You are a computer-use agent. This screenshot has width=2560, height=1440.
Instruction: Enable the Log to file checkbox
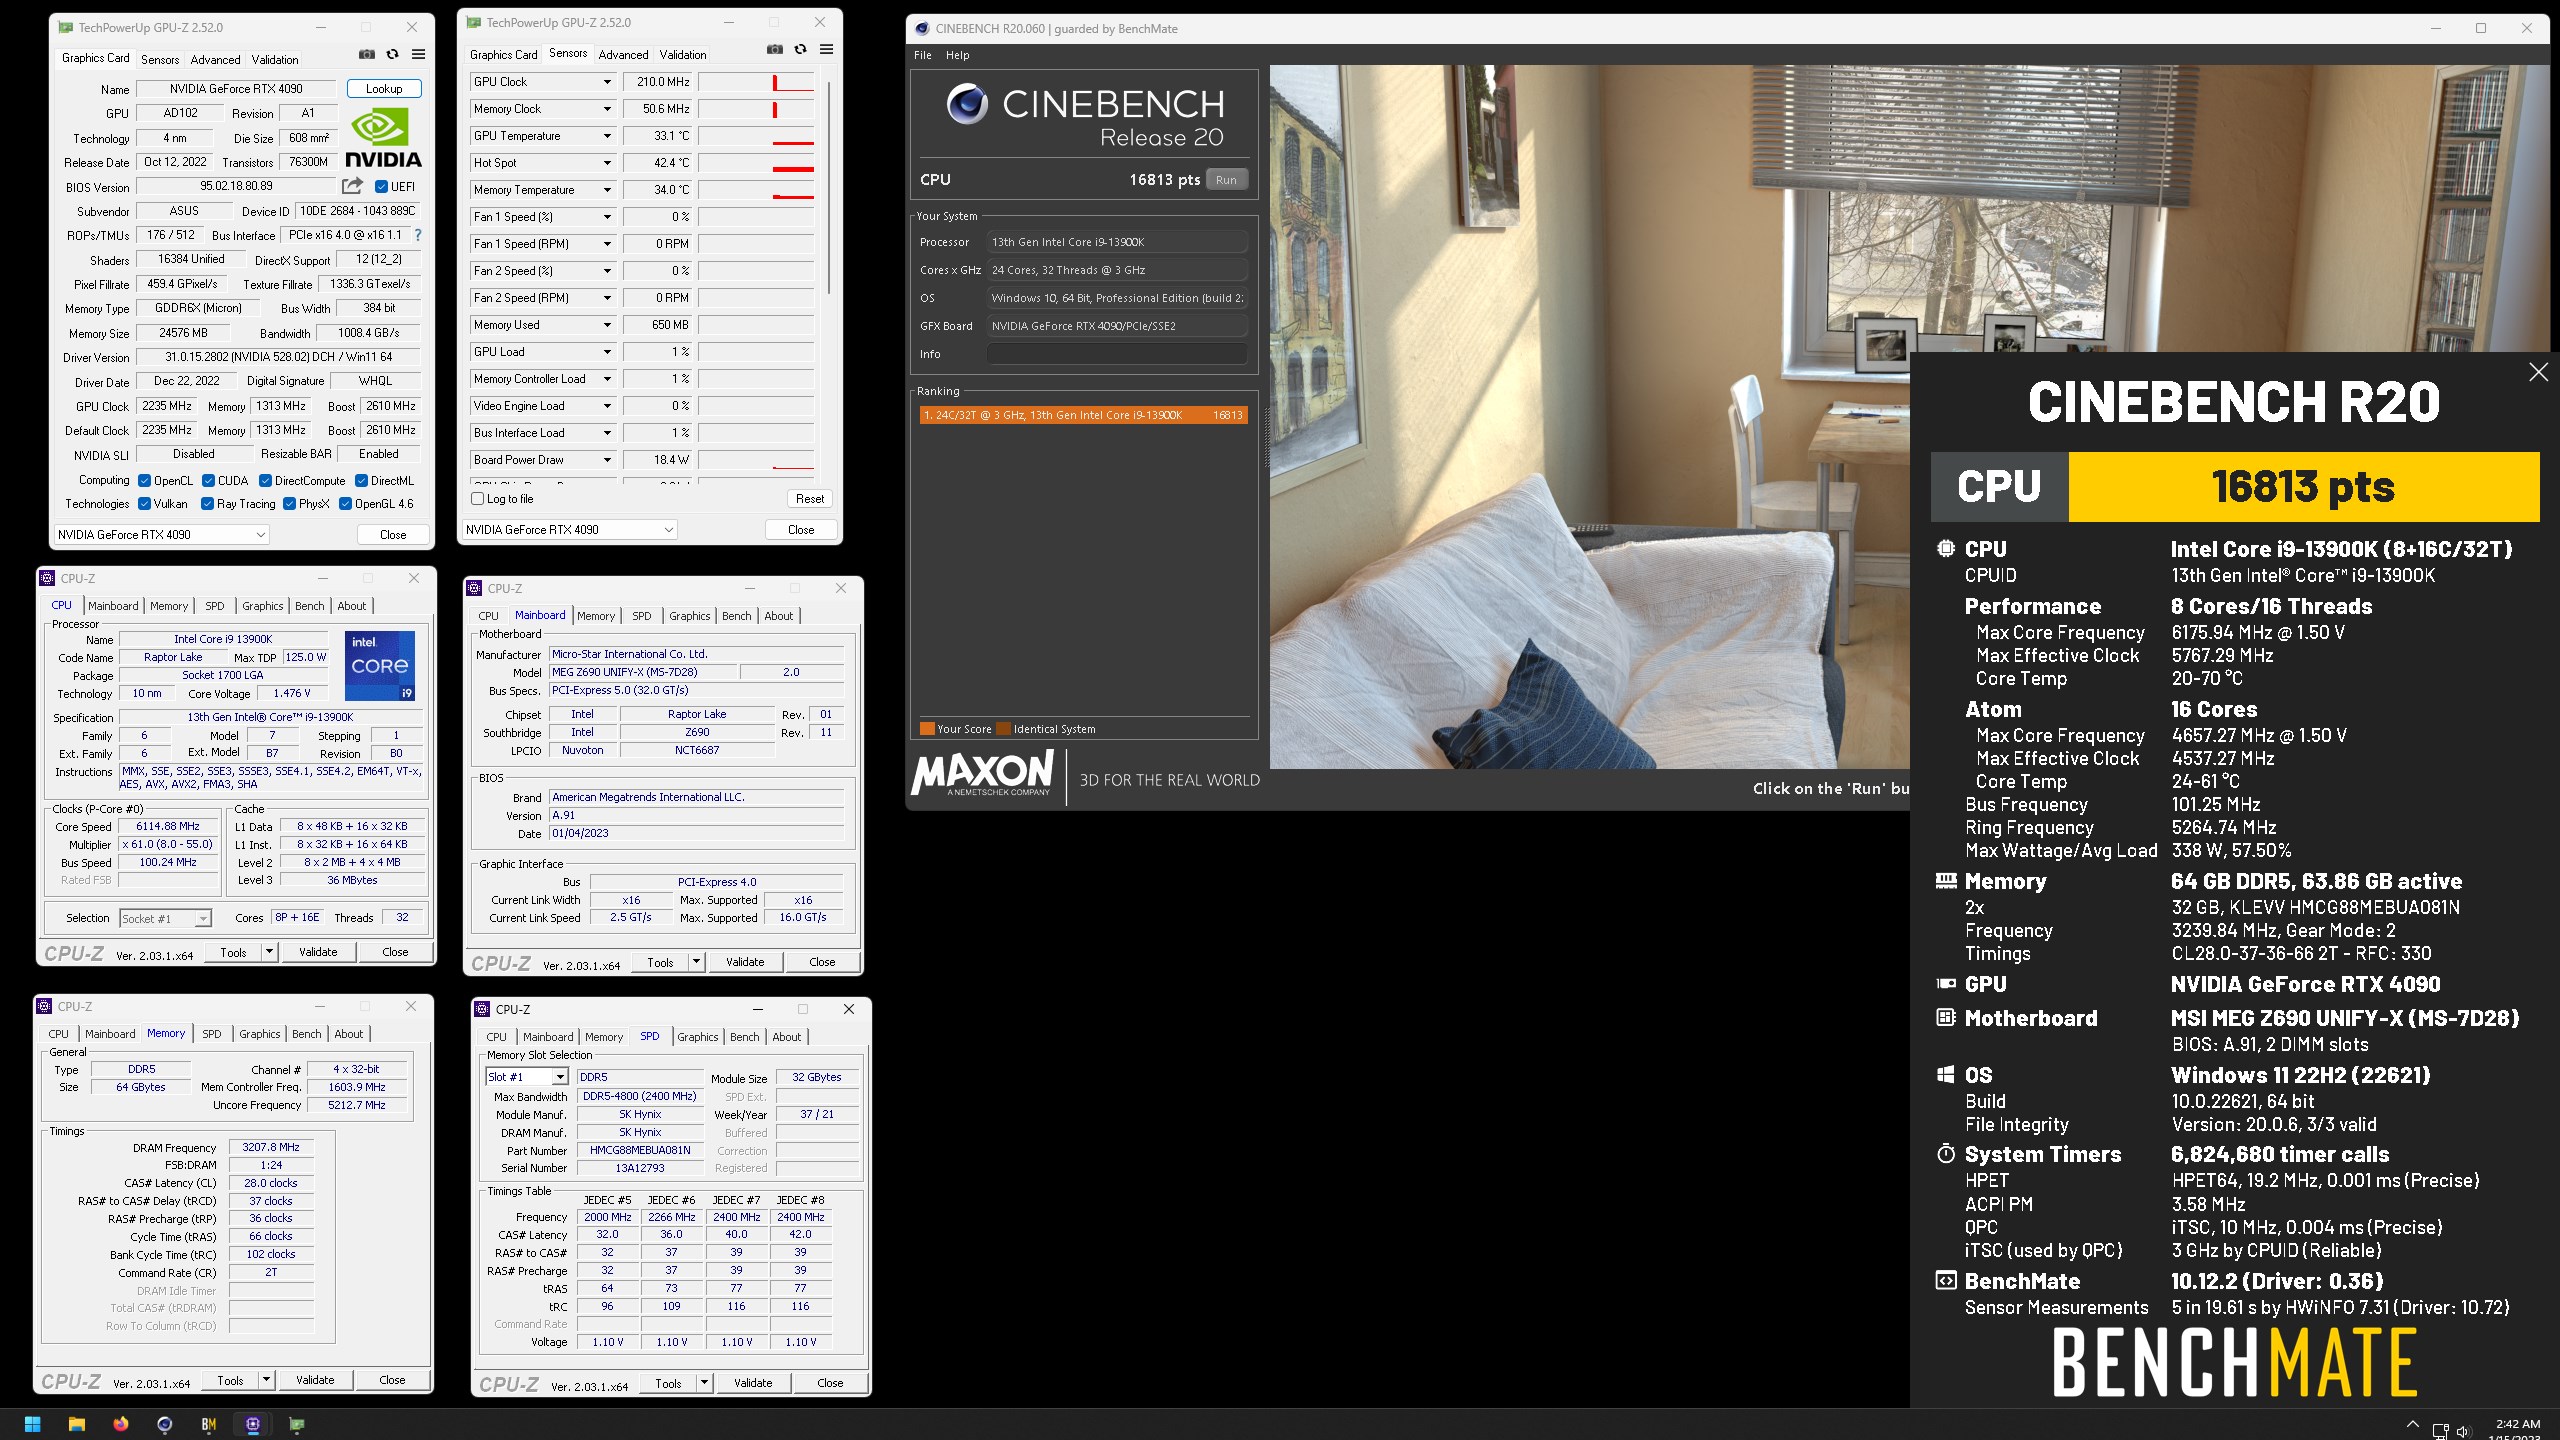point(478,499)
